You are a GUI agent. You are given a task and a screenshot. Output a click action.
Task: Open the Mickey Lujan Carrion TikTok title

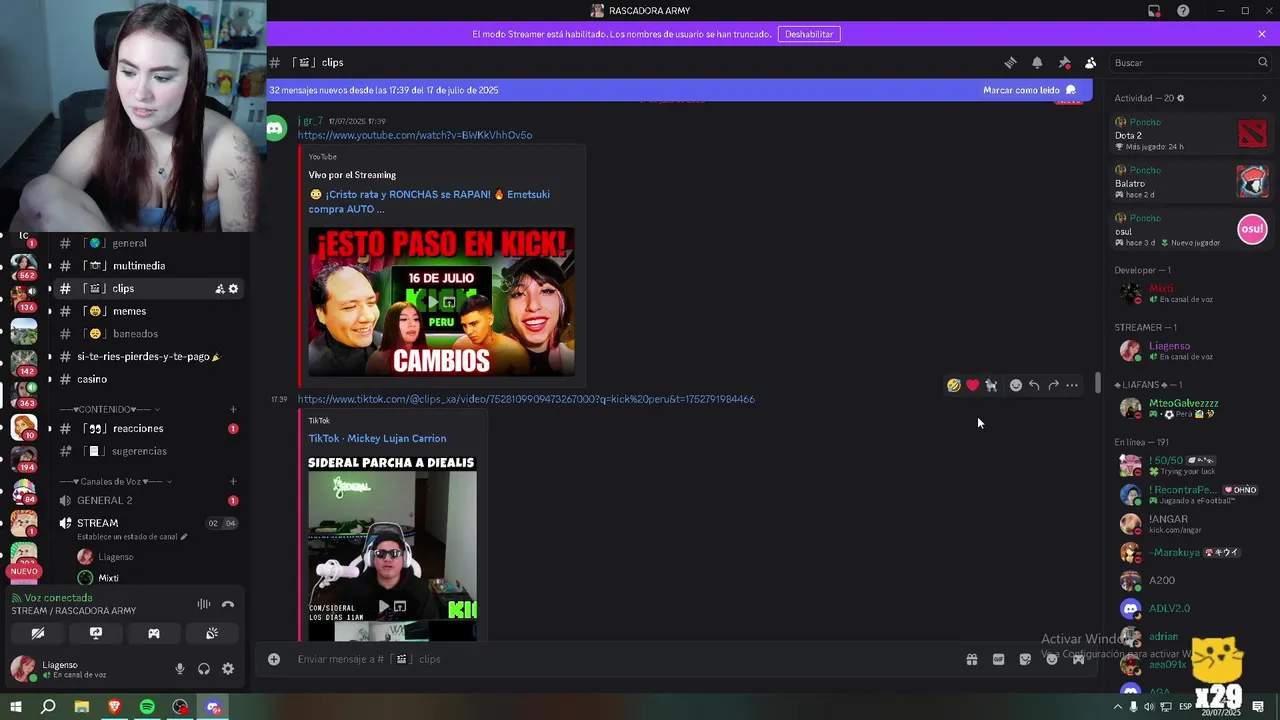[377, 438]
